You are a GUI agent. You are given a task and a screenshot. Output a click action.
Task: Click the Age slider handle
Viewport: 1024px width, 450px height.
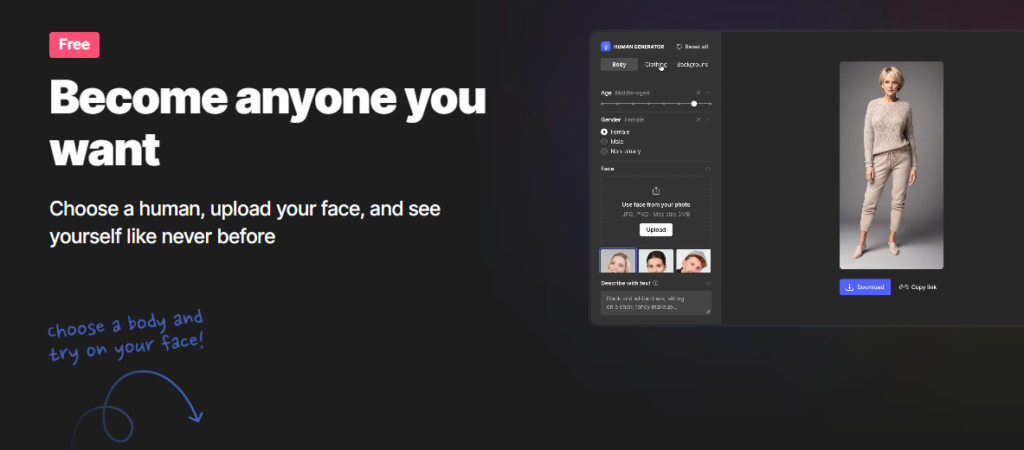tap(694, 103)
